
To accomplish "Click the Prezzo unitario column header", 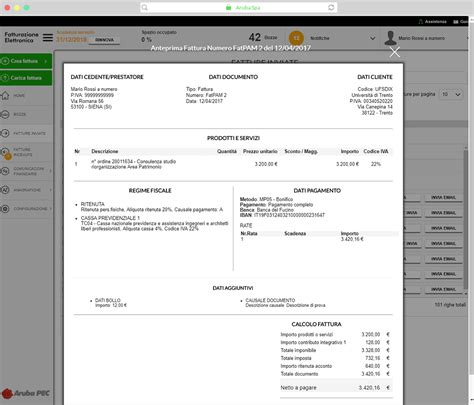I will [x=260, y=151].
